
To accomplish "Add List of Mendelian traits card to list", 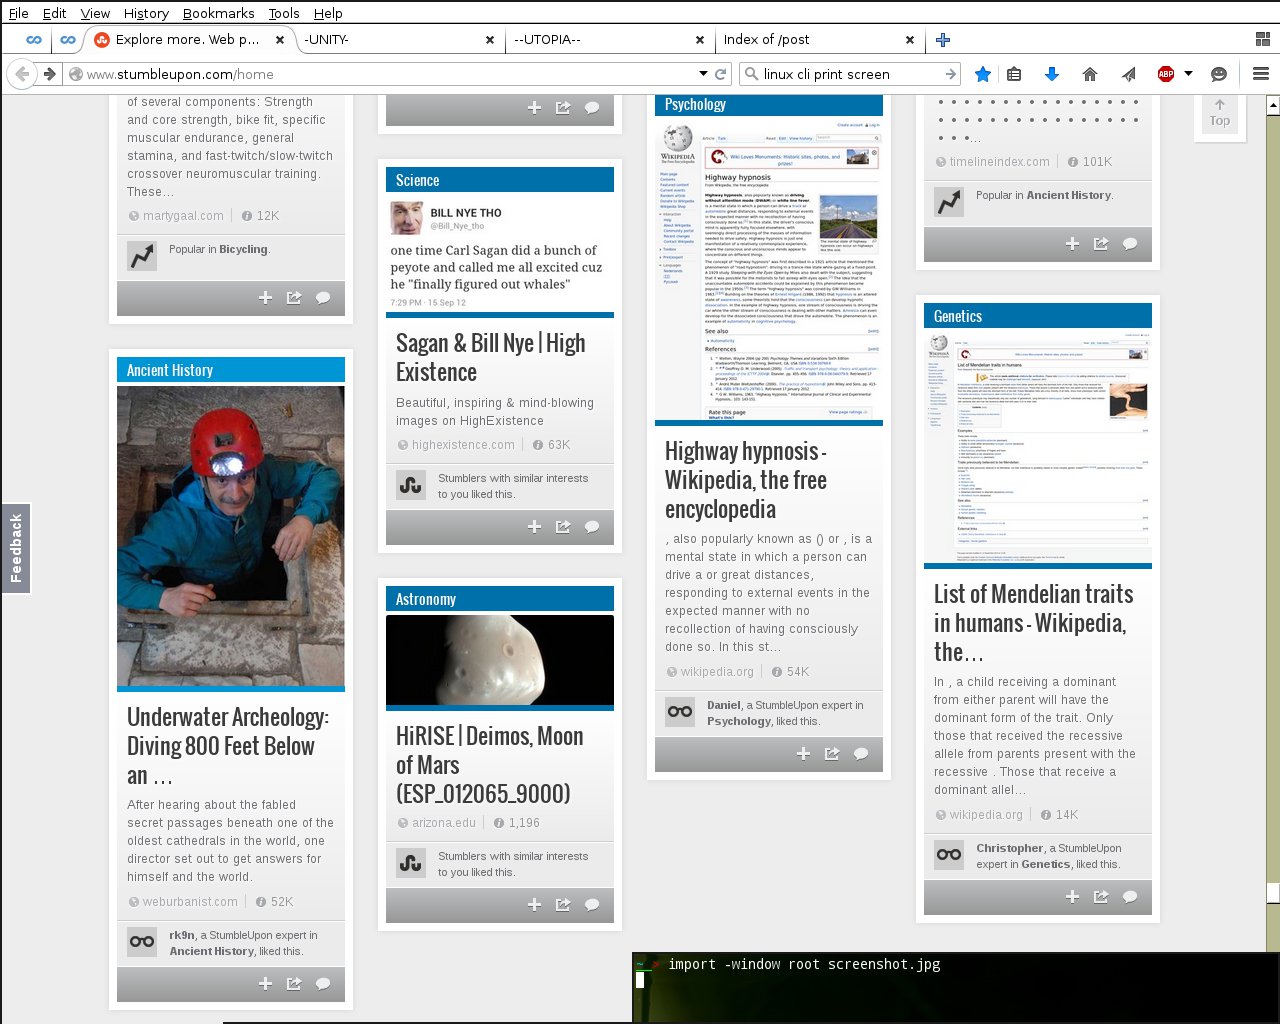I will pyautogui.click(x=1072, y=897).
